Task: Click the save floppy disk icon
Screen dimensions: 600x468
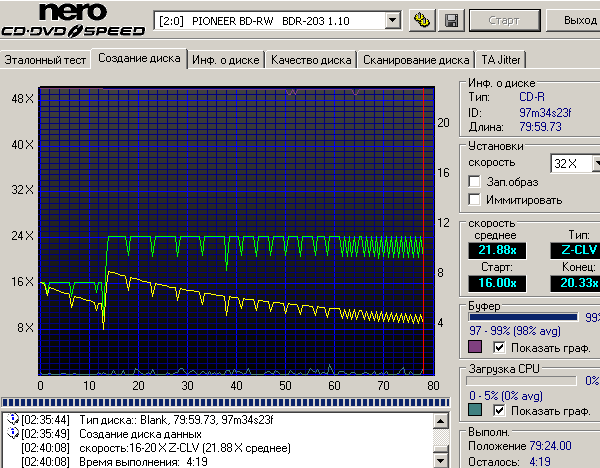Action: [x=451, y=20]
